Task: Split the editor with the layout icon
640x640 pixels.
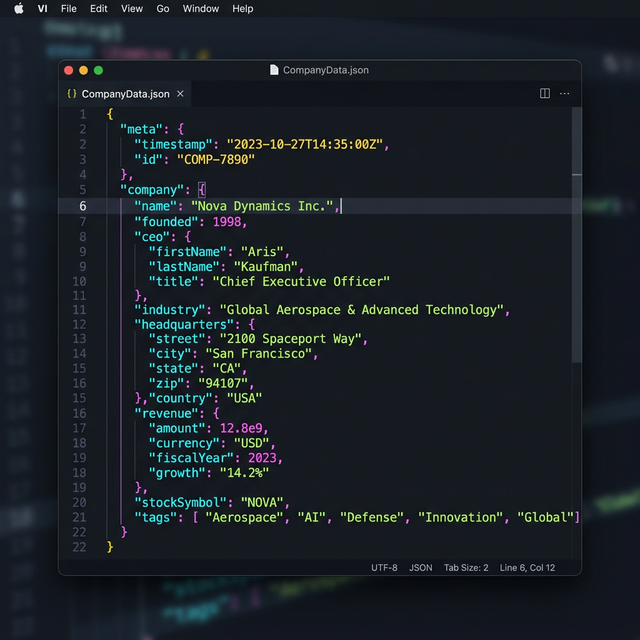Action: pyautogui.click(x=544, y=93)
